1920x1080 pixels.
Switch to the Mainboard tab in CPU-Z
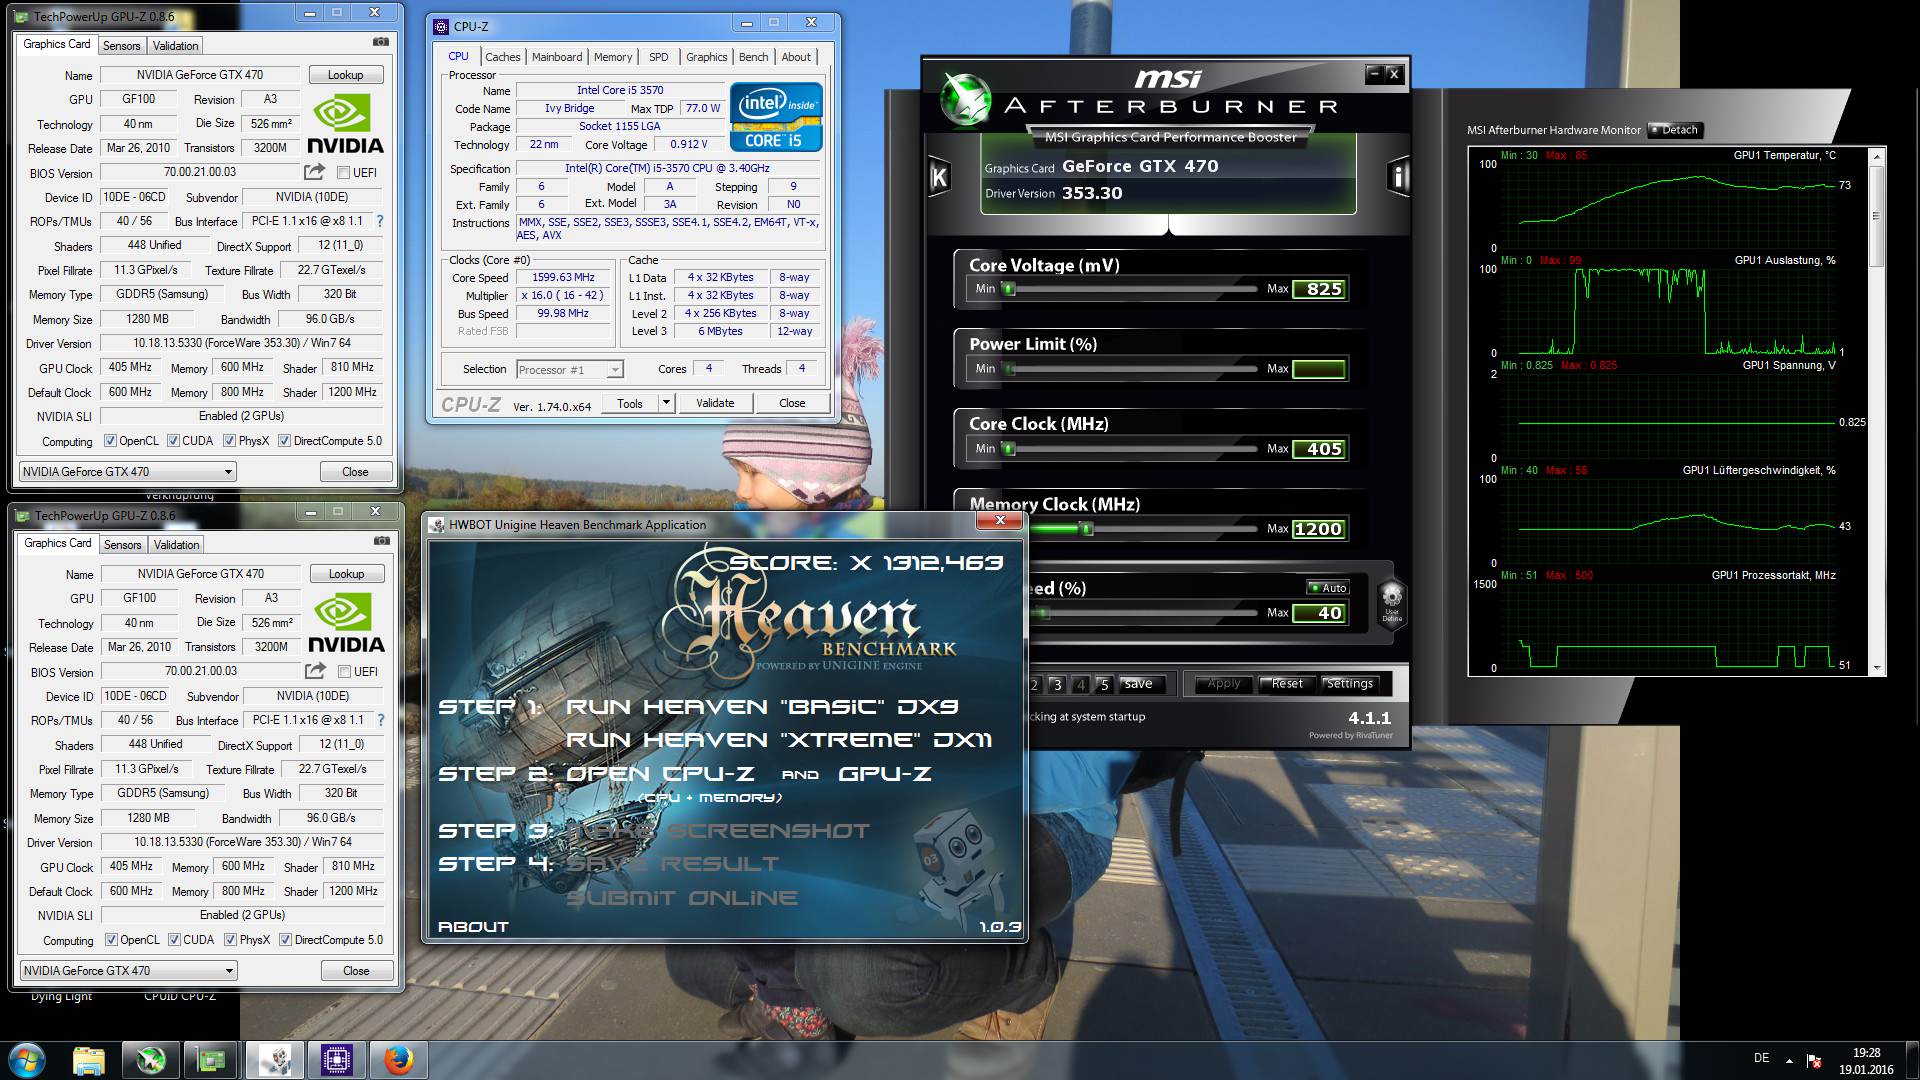pos(557,57)
